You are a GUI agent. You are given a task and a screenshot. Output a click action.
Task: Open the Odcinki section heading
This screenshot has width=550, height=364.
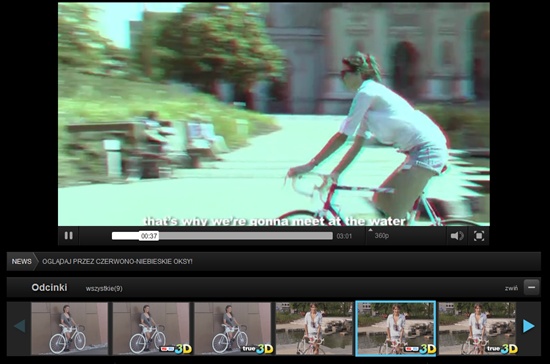click(x=49, y=288)
